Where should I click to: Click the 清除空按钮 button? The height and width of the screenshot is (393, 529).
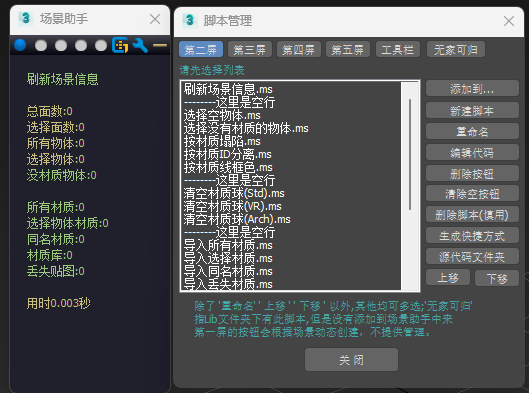coord(472,193)
